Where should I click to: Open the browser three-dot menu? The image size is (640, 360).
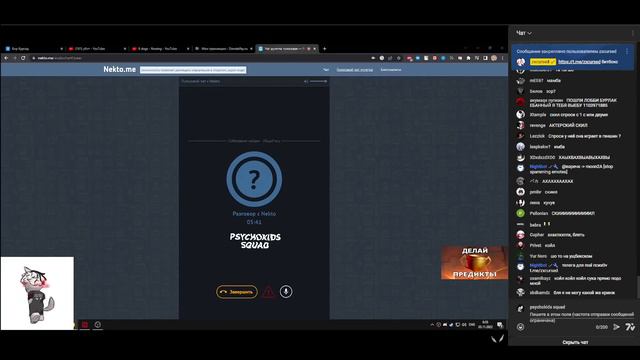coord(502,58)
